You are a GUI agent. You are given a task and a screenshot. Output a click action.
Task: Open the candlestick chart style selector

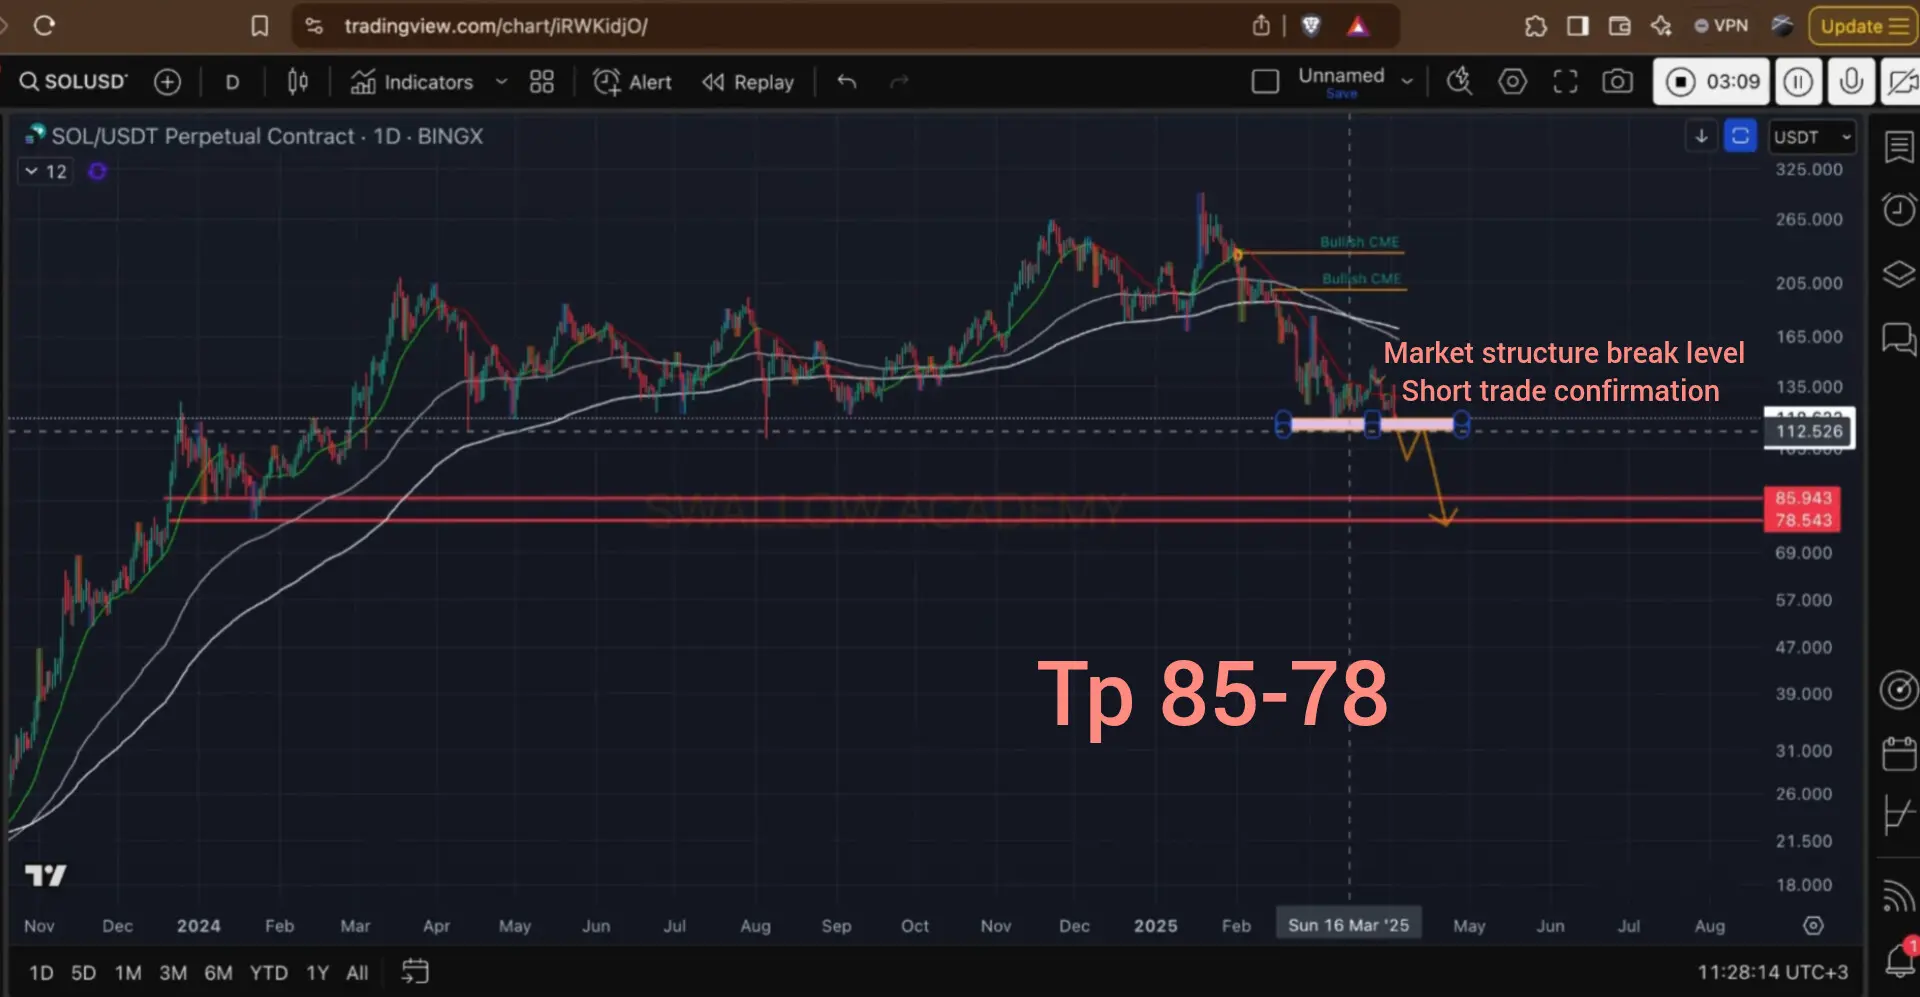297,82
